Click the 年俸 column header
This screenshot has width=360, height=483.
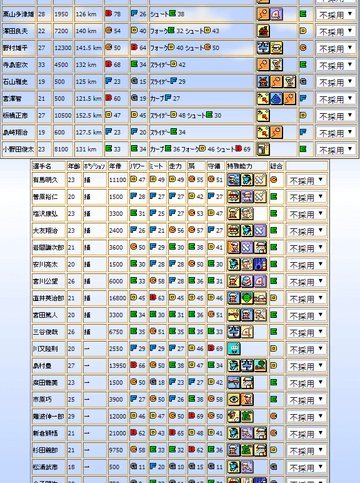click(118, 166)
